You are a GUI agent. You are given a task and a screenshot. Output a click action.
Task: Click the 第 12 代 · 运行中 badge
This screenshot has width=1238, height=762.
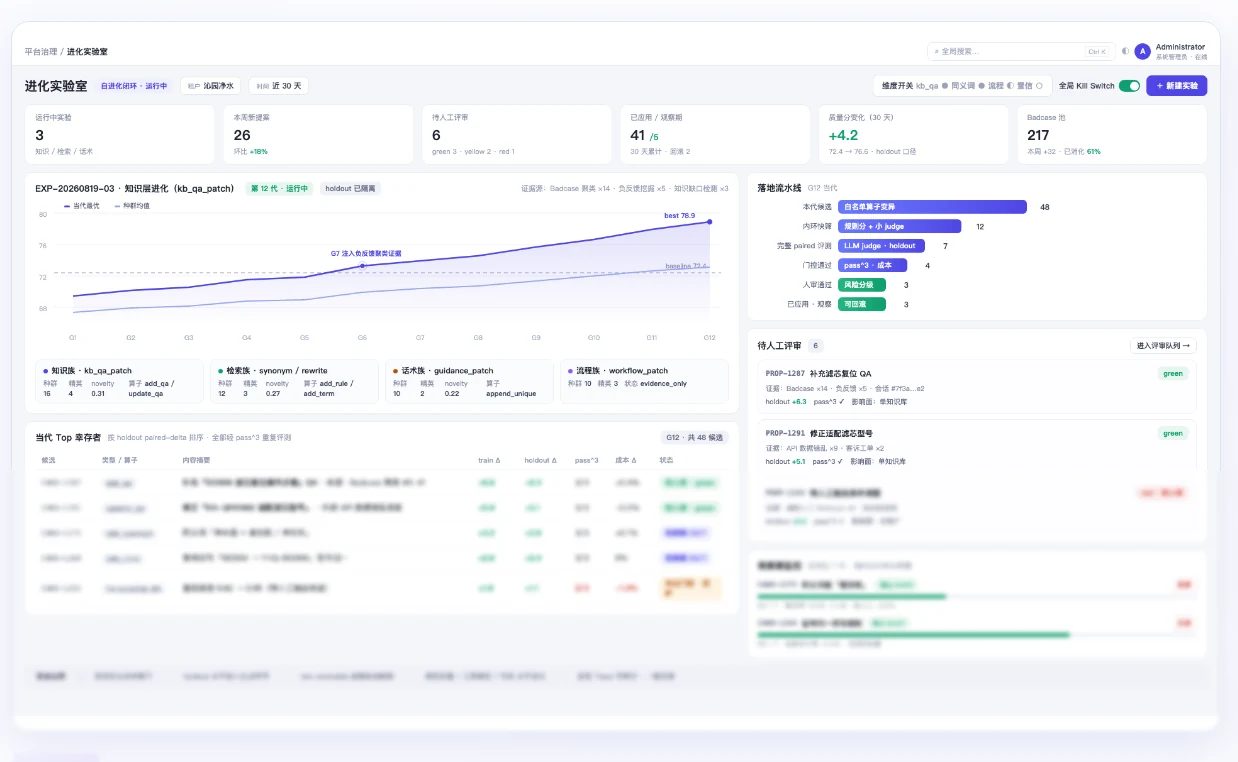280,188
